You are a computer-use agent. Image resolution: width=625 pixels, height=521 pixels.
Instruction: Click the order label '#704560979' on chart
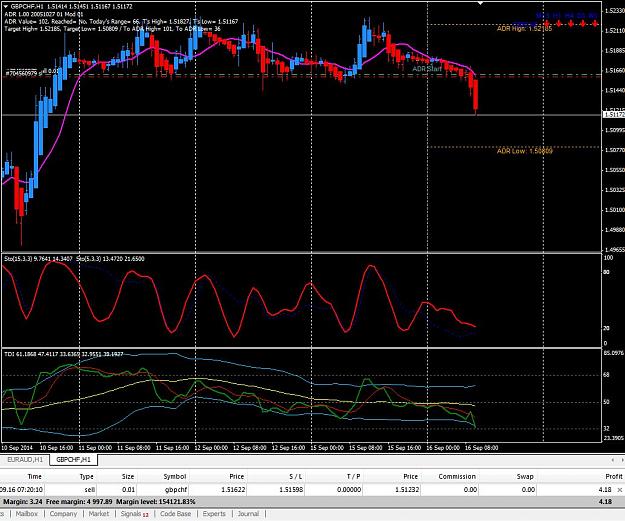(21, 73)
